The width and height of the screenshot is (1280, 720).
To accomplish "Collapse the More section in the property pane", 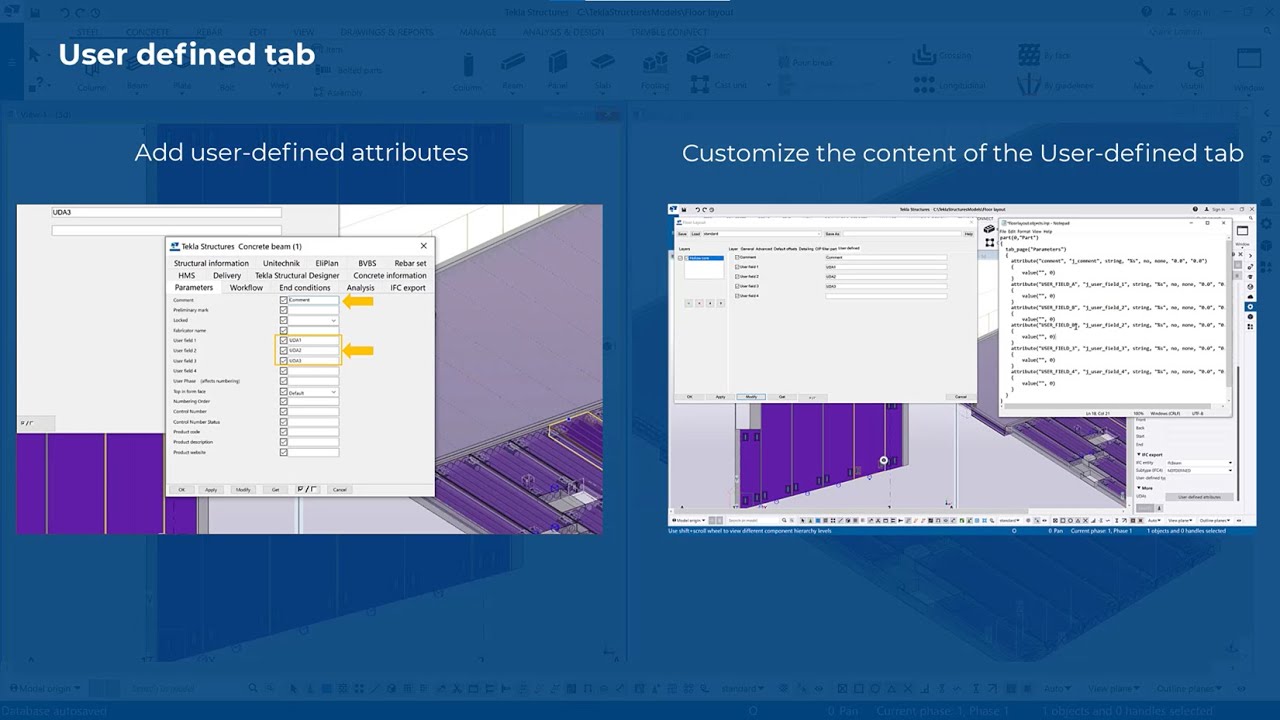I will click(1141, 488).
